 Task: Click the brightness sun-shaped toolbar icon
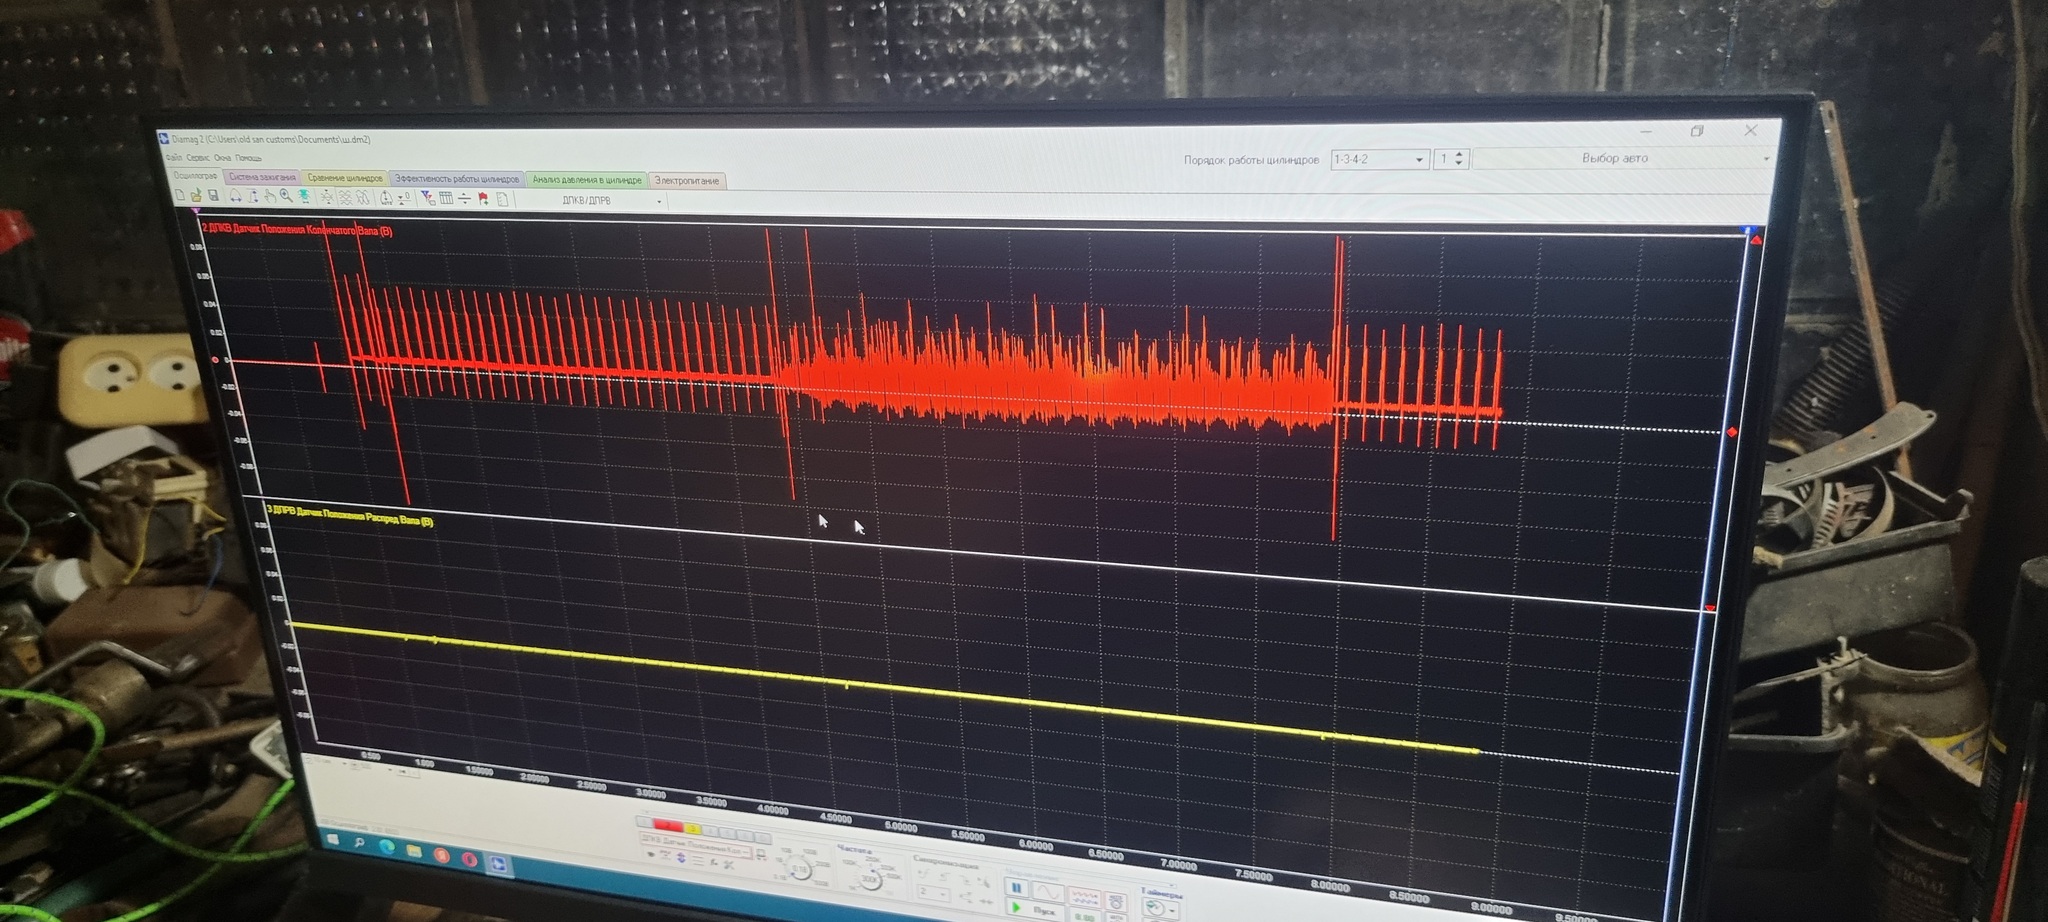point(327,198)
